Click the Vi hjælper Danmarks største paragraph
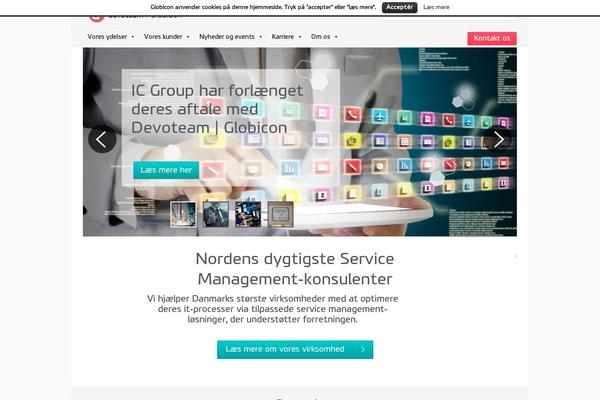 272,309
